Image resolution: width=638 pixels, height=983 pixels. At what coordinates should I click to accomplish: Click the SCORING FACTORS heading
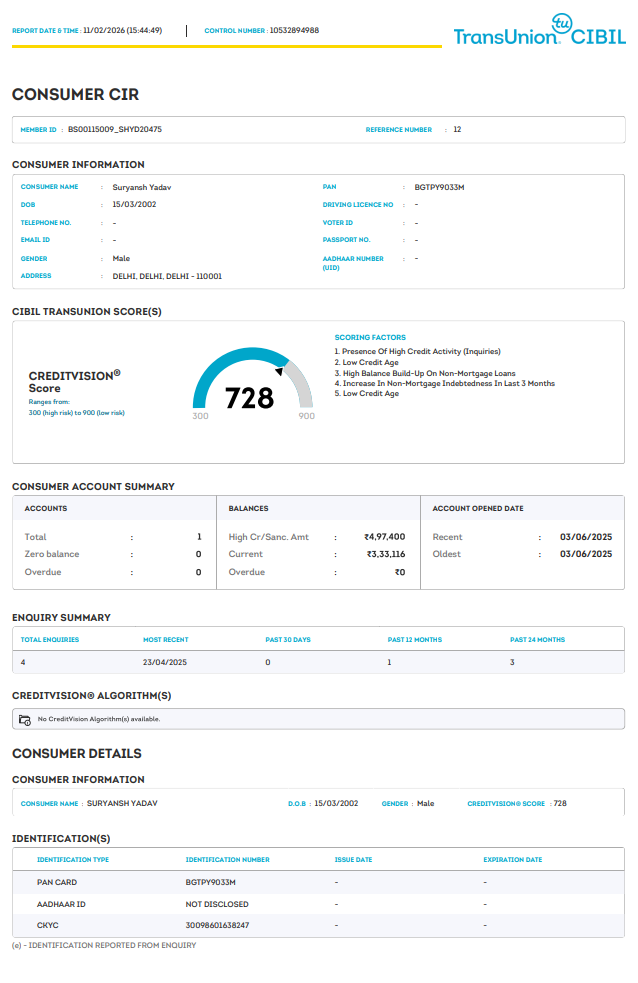pyautogui.click(x=370, y=337)
